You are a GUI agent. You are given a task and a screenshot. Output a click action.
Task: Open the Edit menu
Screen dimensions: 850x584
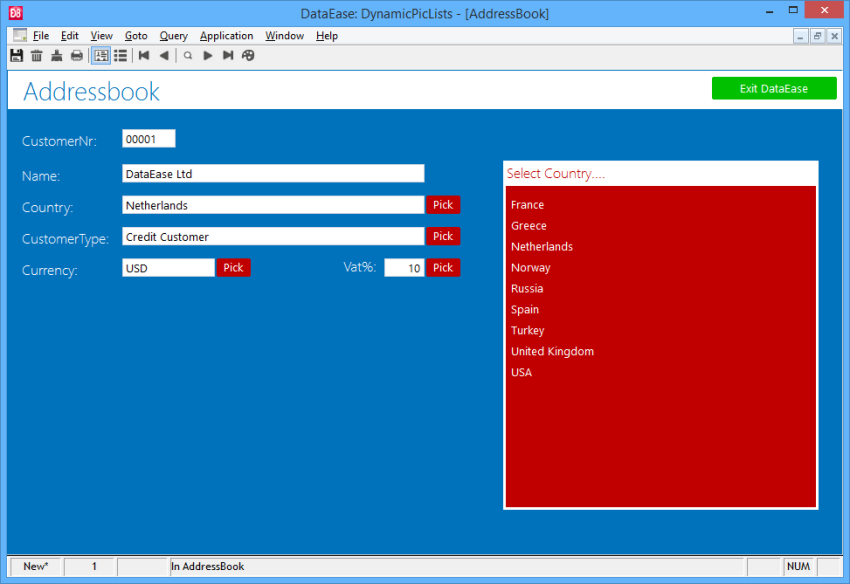pos(69,36)
